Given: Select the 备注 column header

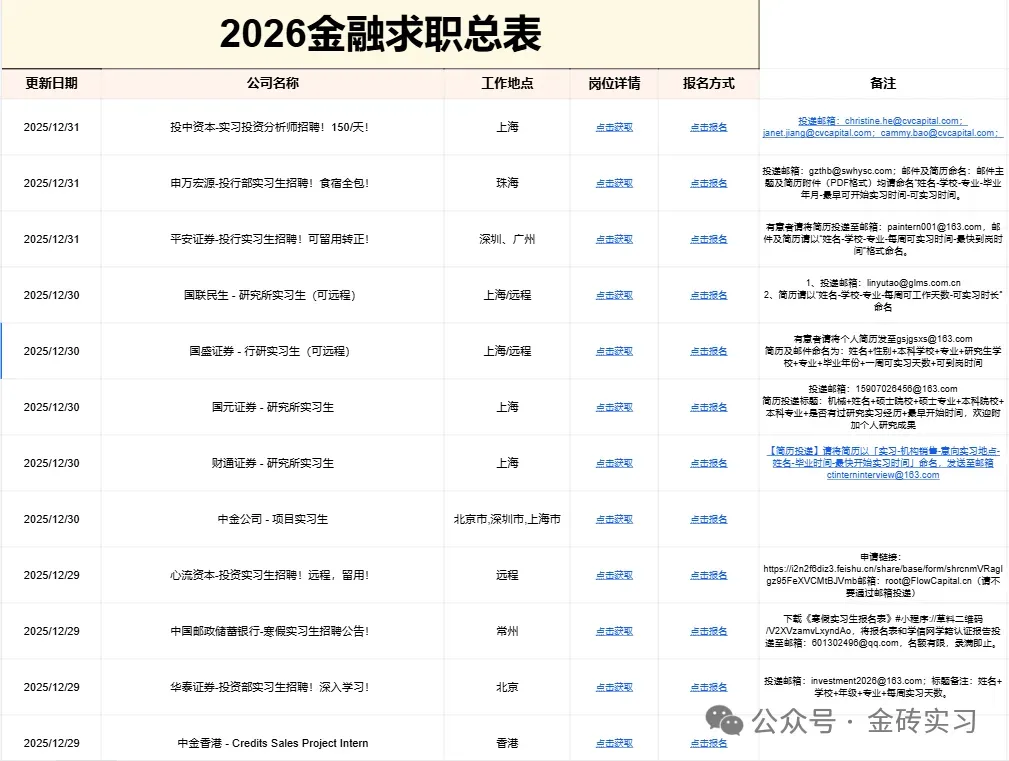Looking at the screenshot, I should 883,83.
